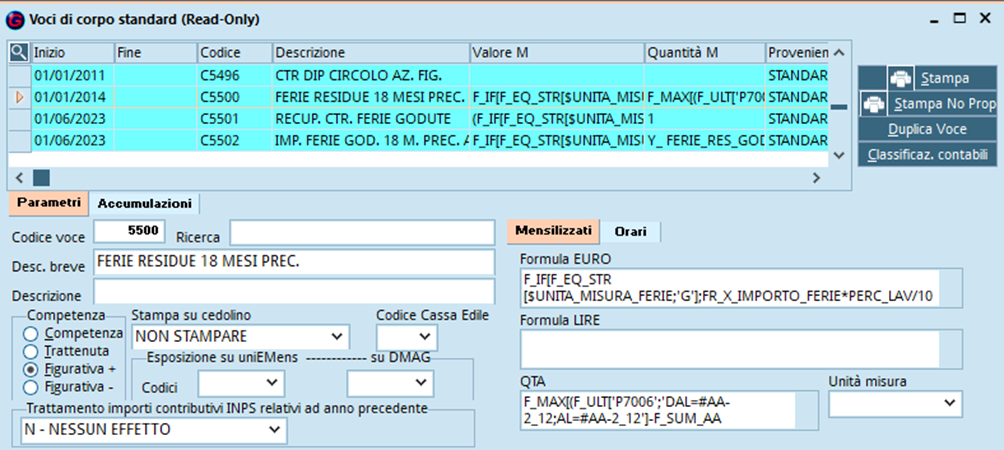1004x450 pixels.
Task: Select the Trattenuta radio button
Action: [29, 351]
